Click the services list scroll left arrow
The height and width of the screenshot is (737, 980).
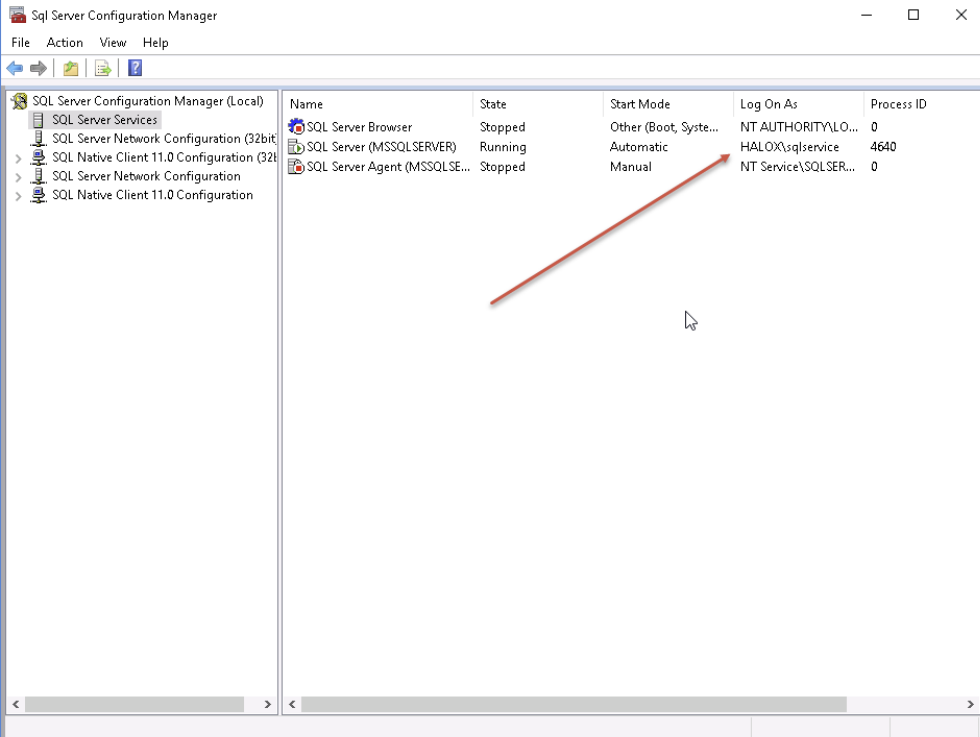292,704
